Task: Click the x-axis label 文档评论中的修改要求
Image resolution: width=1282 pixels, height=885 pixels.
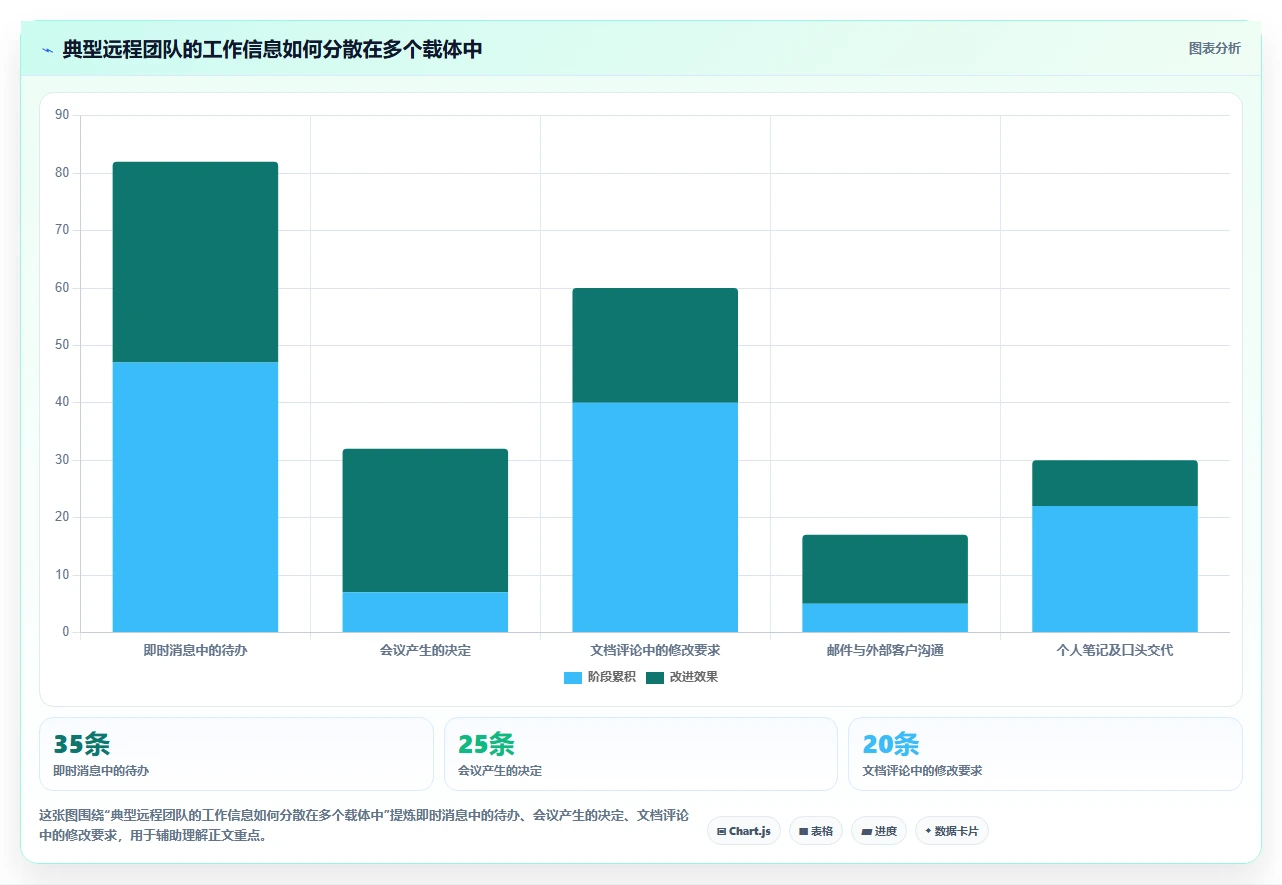Action: click(x=655, y=650)
